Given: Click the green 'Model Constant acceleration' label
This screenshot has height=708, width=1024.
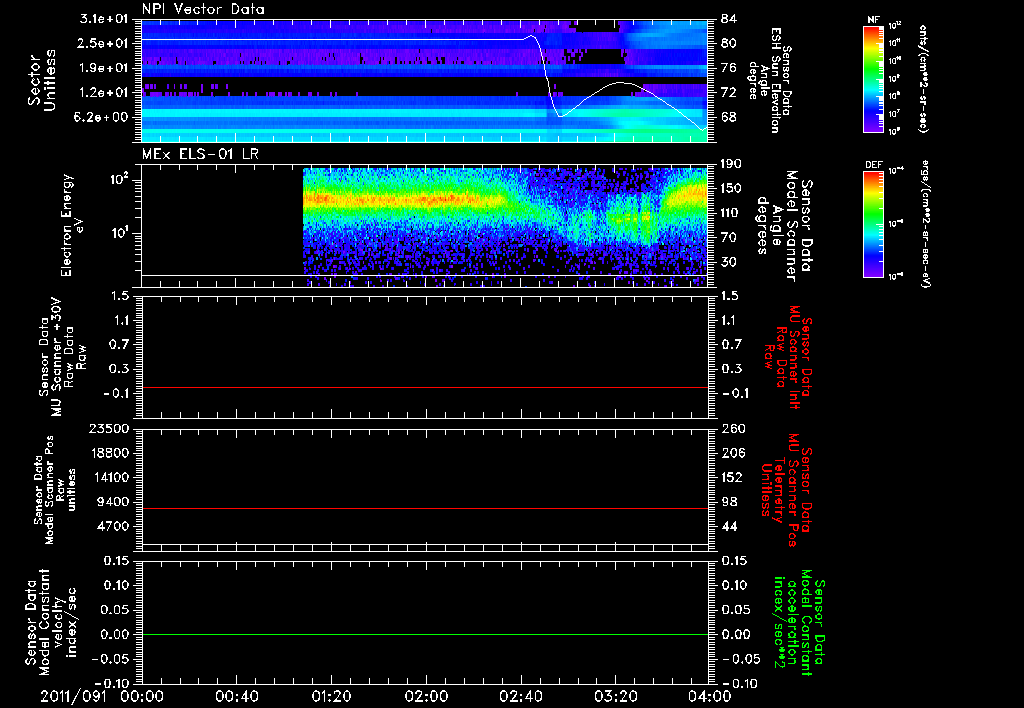Looking at the screenshot, I should click(799, 622).
